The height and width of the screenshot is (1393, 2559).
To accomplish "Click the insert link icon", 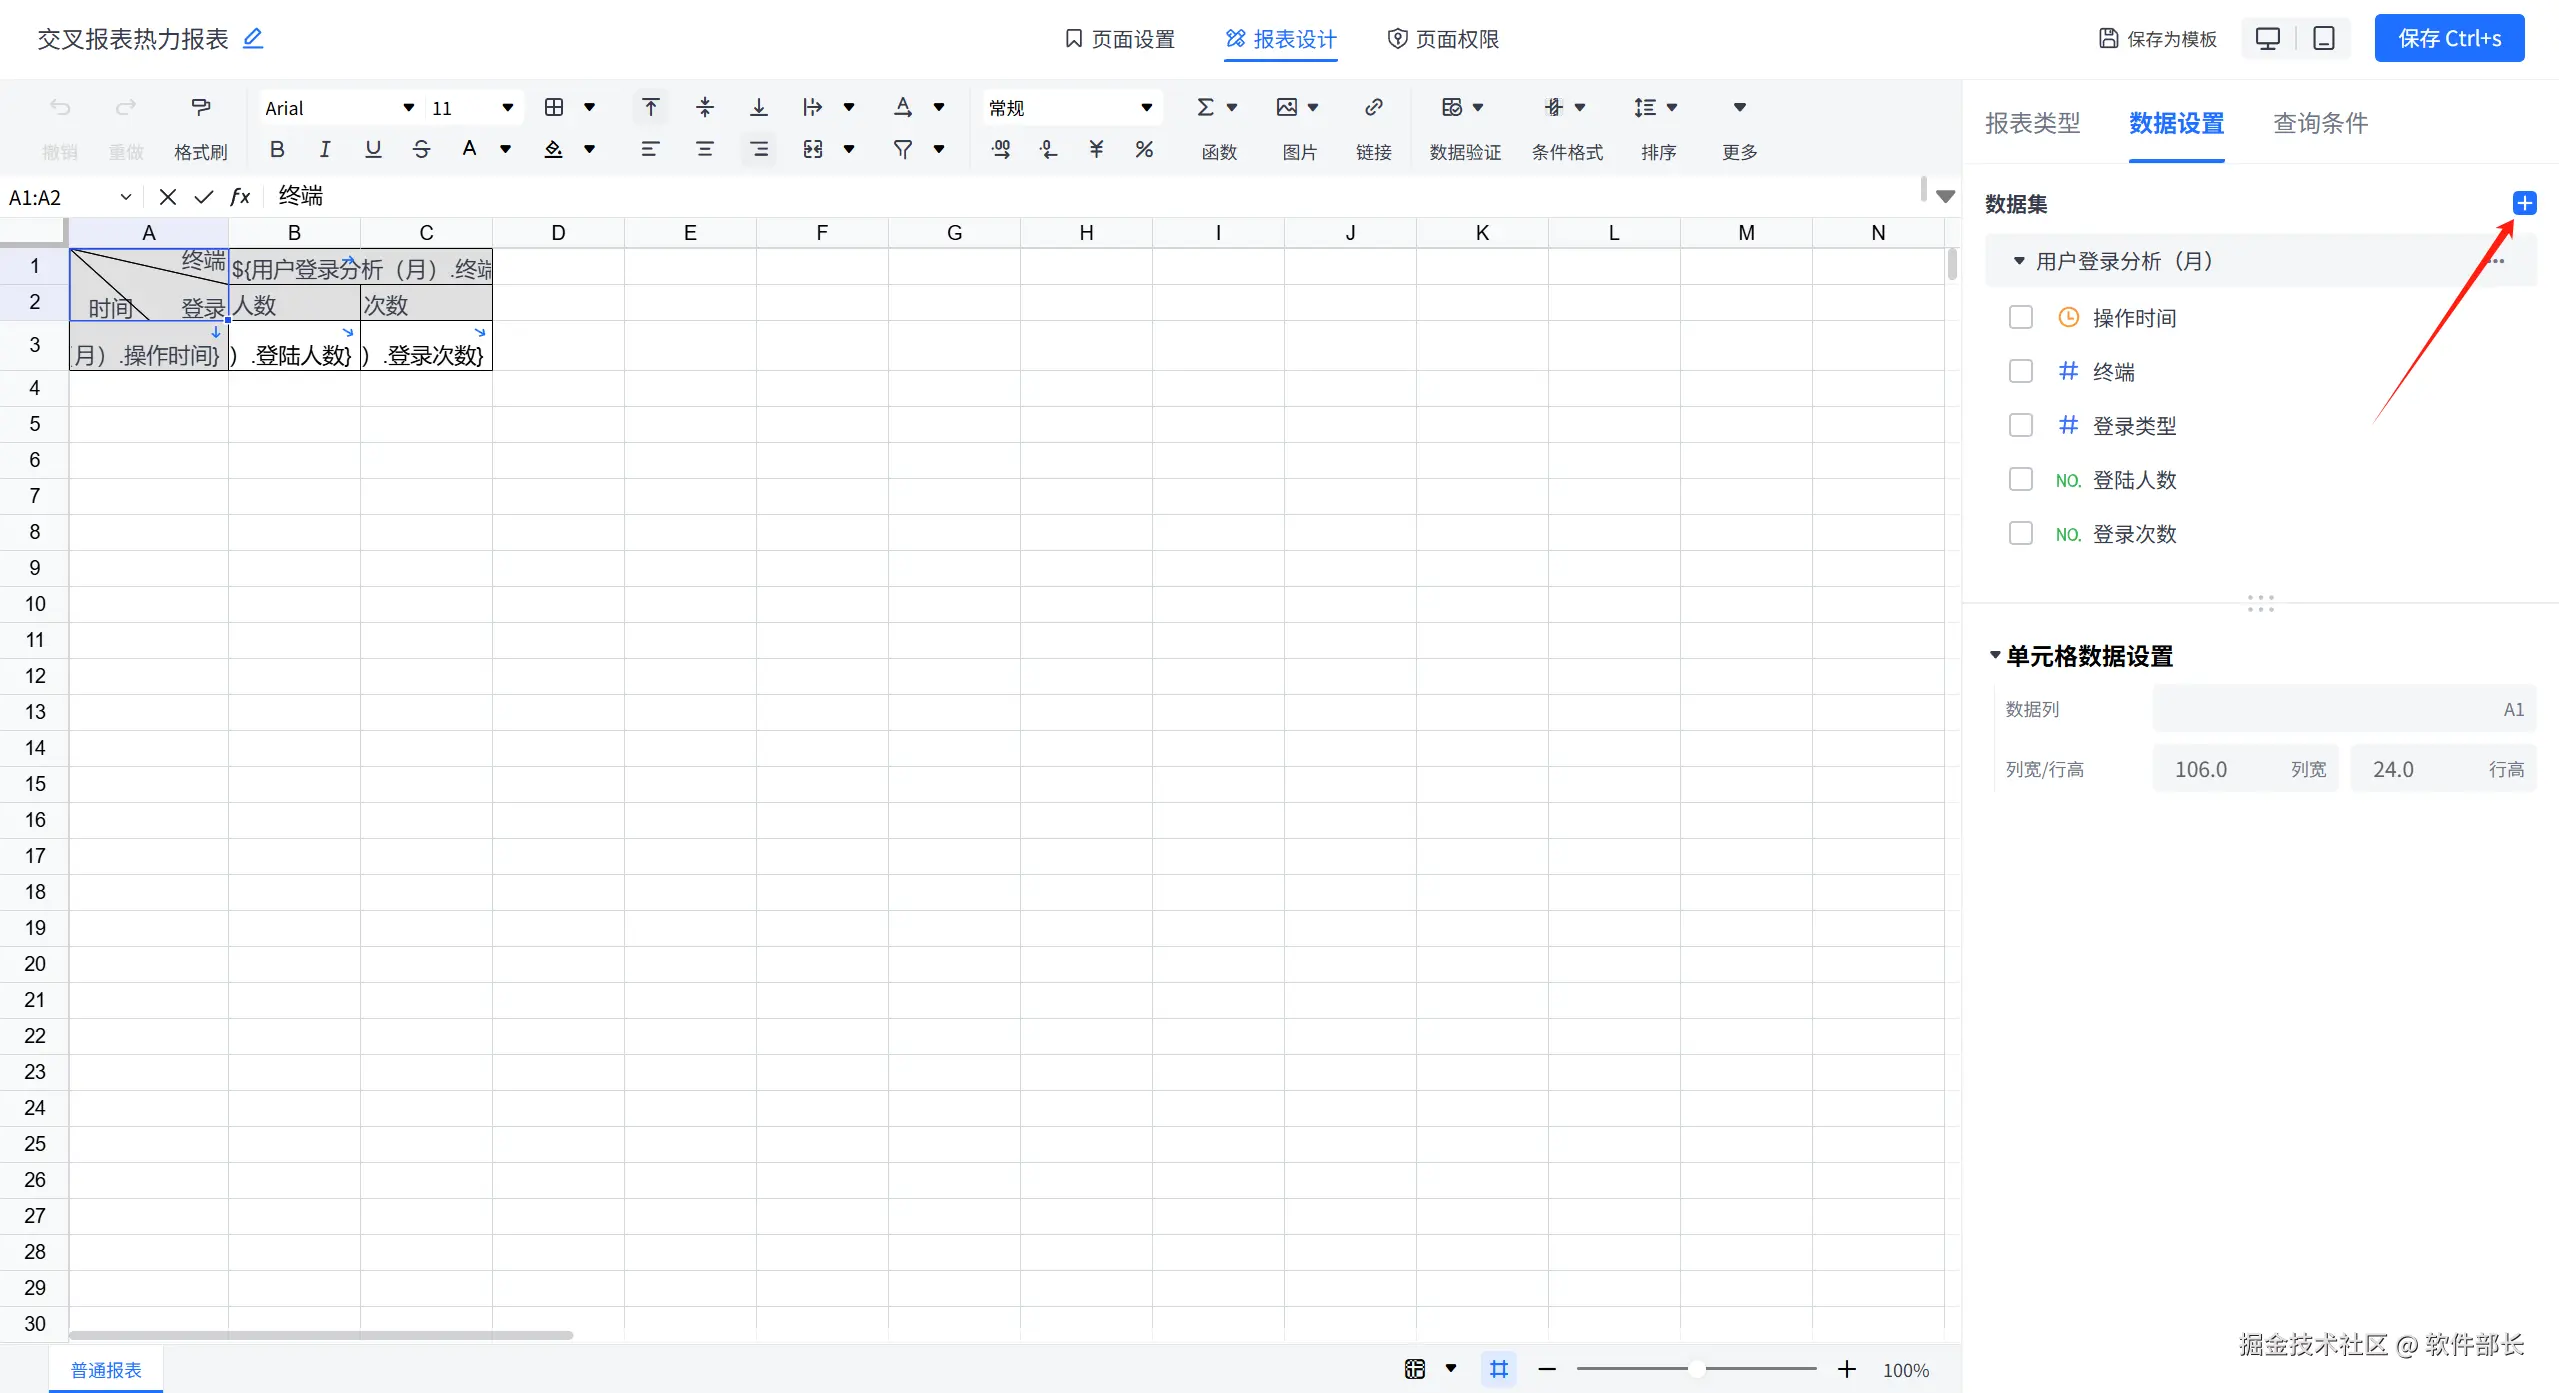I will click(1373, 108).
